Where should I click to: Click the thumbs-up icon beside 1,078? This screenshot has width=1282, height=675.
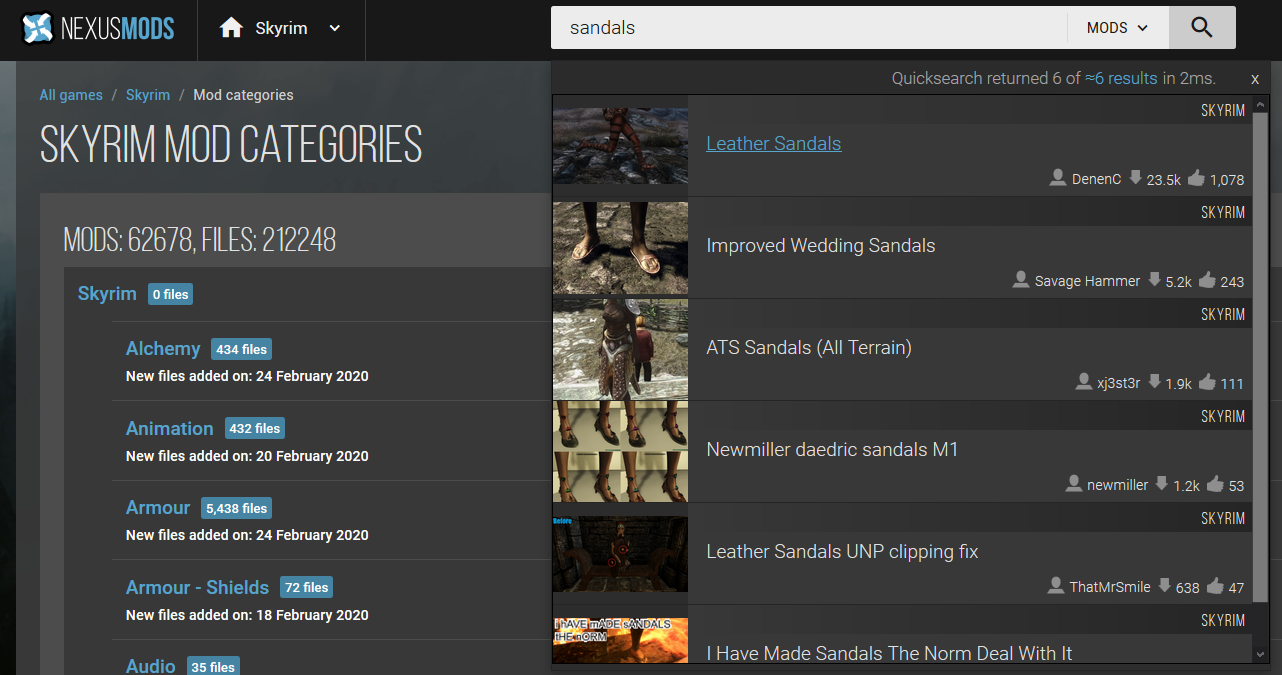point(1195,178)
